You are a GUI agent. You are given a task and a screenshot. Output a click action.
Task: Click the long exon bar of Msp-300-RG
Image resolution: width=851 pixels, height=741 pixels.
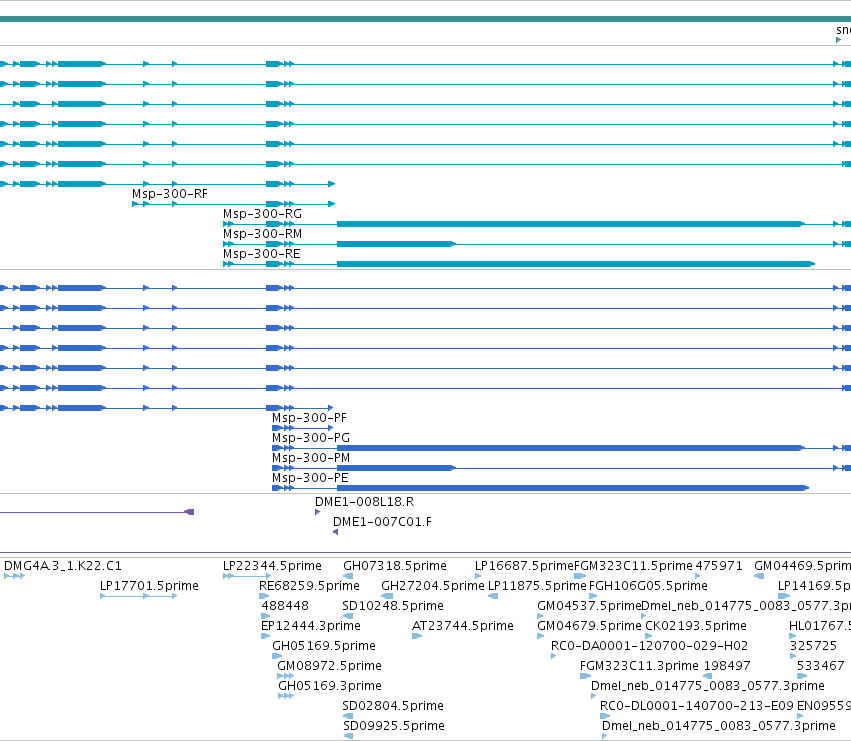[570, 224]
